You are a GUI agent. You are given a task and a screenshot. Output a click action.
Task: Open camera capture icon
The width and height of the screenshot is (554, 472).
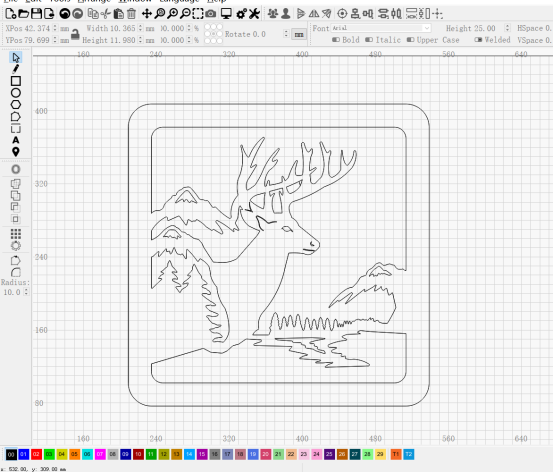tap(211, 14)
